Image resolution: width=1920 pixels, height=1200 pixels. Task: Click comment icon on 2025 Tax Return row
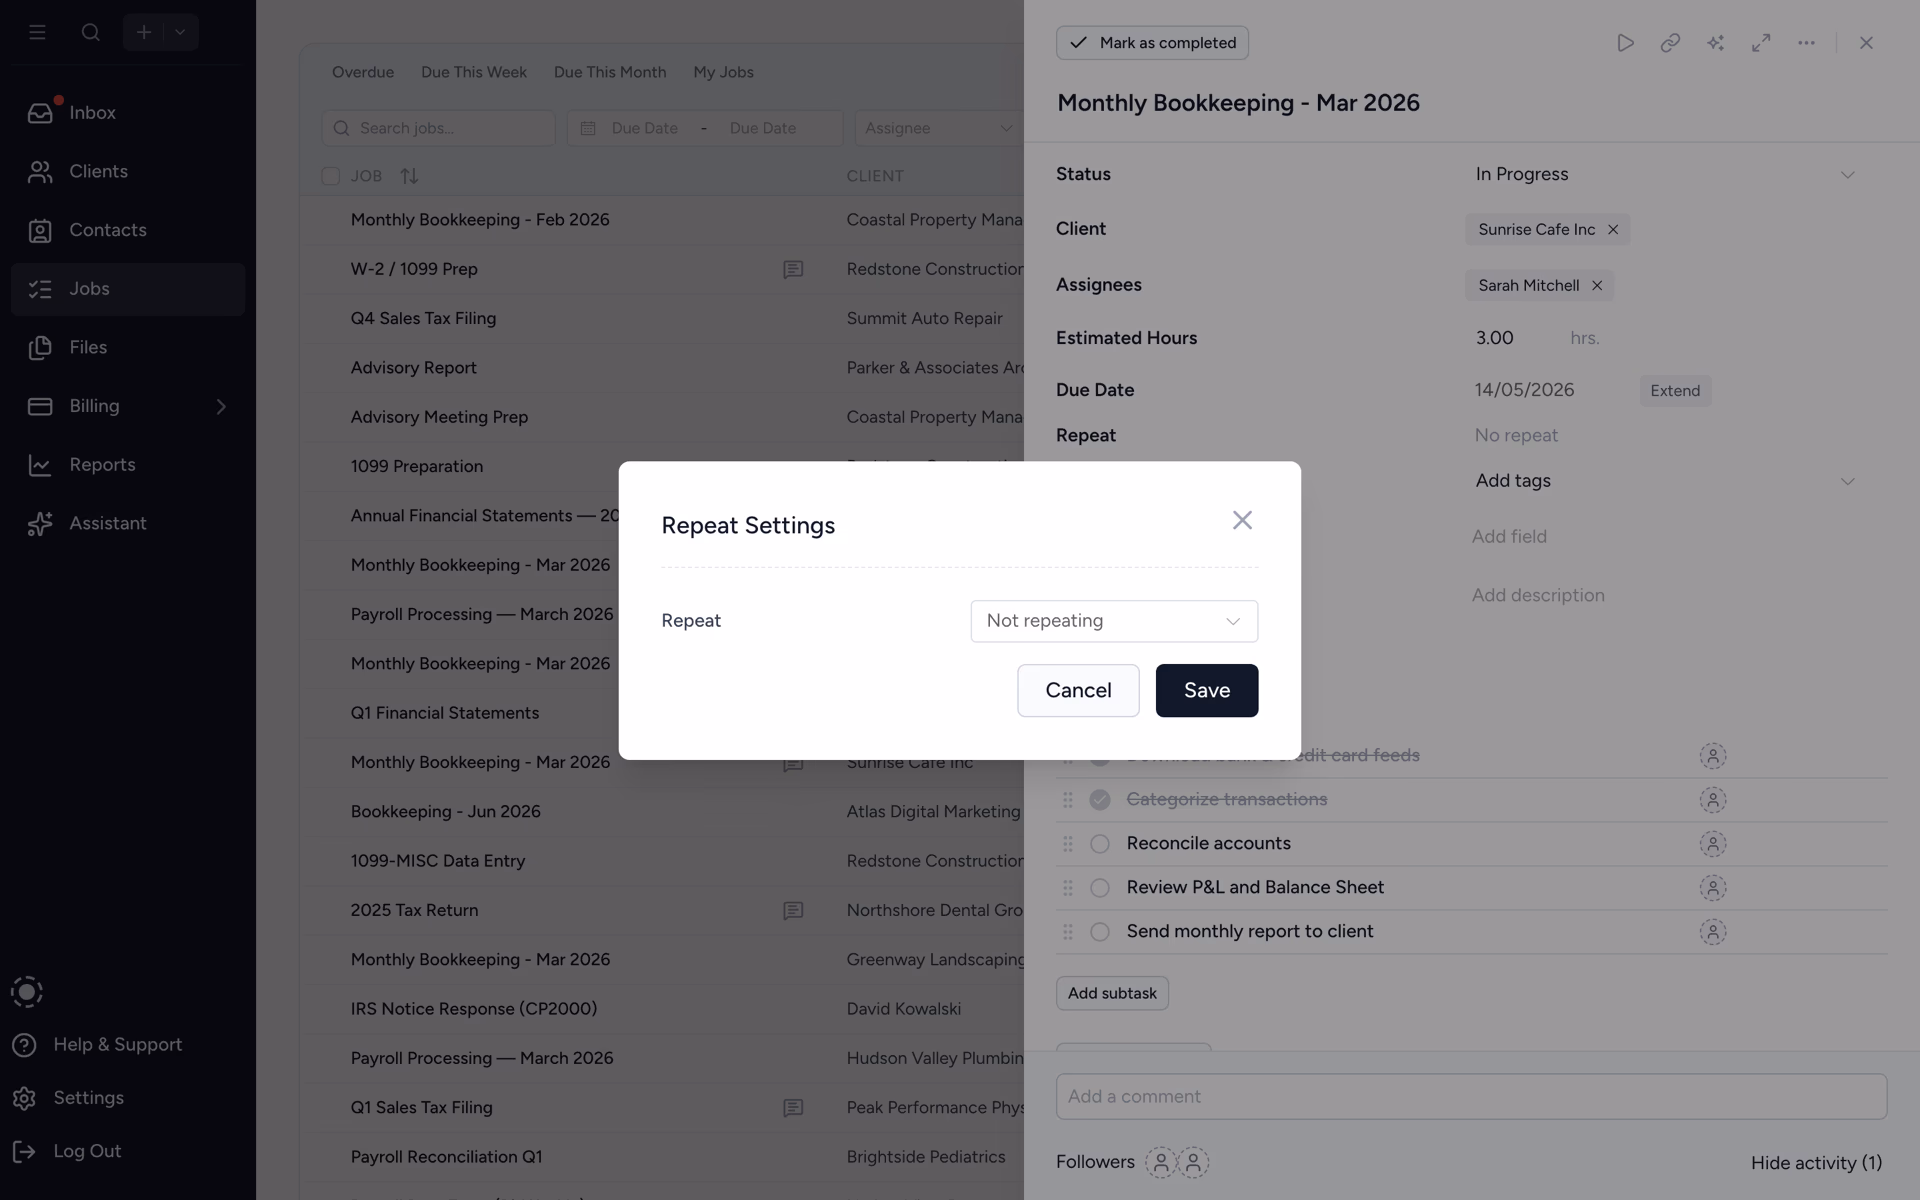coord(793,911)
